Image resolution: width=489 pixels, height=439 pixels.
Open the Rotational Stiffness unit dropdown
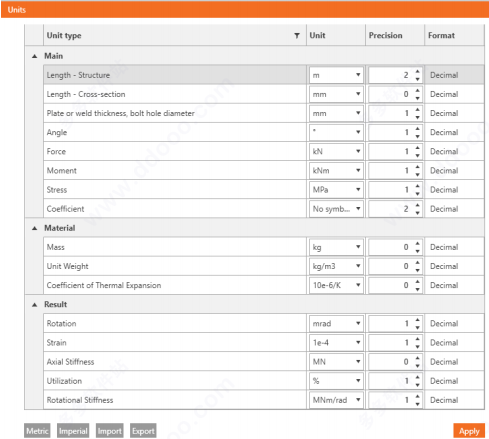pyautogui.click(x=336, y=400)
